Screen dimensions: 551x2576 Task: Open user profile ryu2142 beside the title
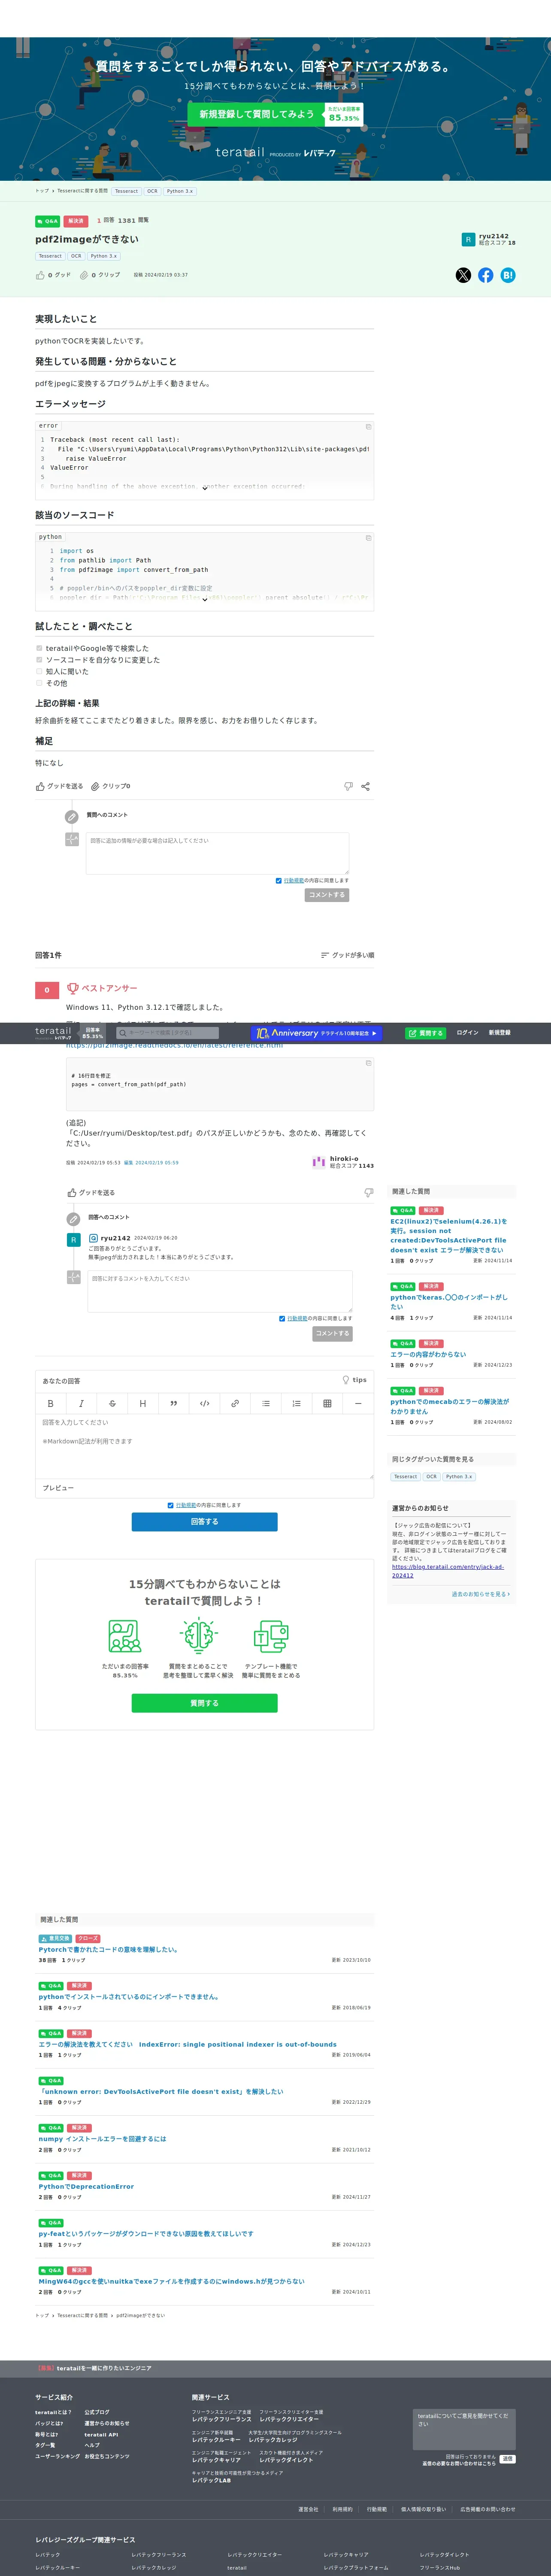(x=493, y=236)
